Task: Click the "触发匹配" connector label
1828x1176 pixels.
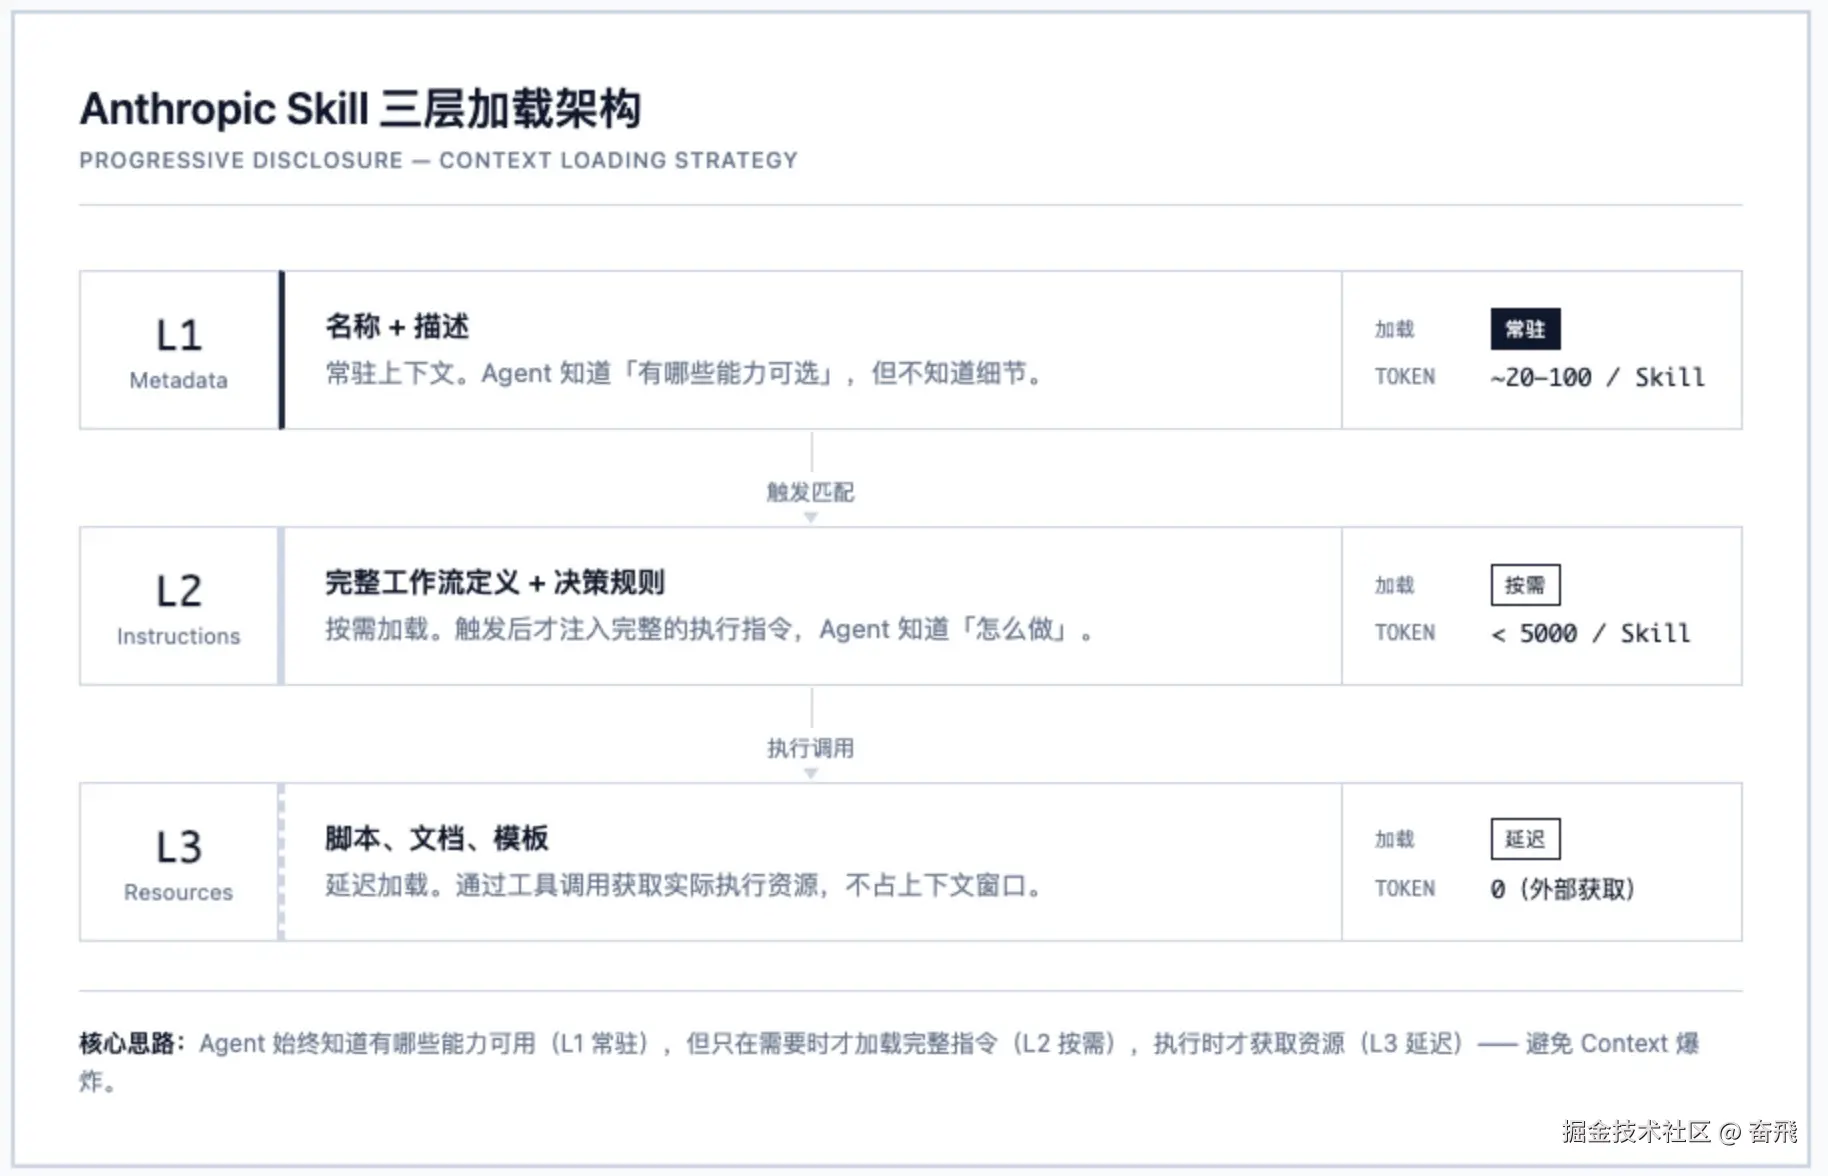Action: coord(810,492)
